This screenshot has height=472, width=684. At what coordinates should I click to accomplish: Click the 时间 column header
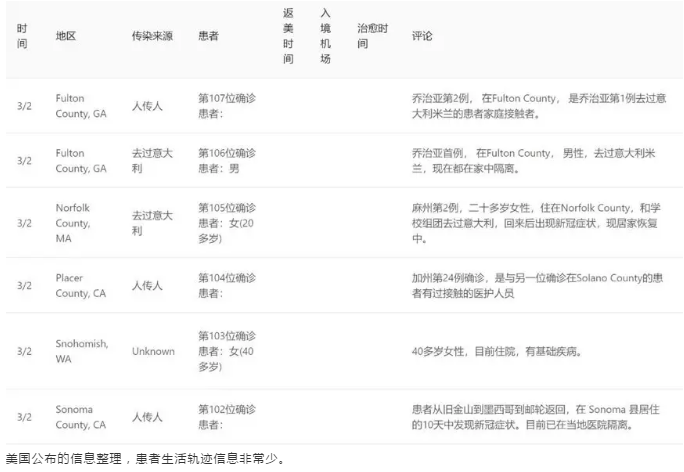[x=22, y=36]
